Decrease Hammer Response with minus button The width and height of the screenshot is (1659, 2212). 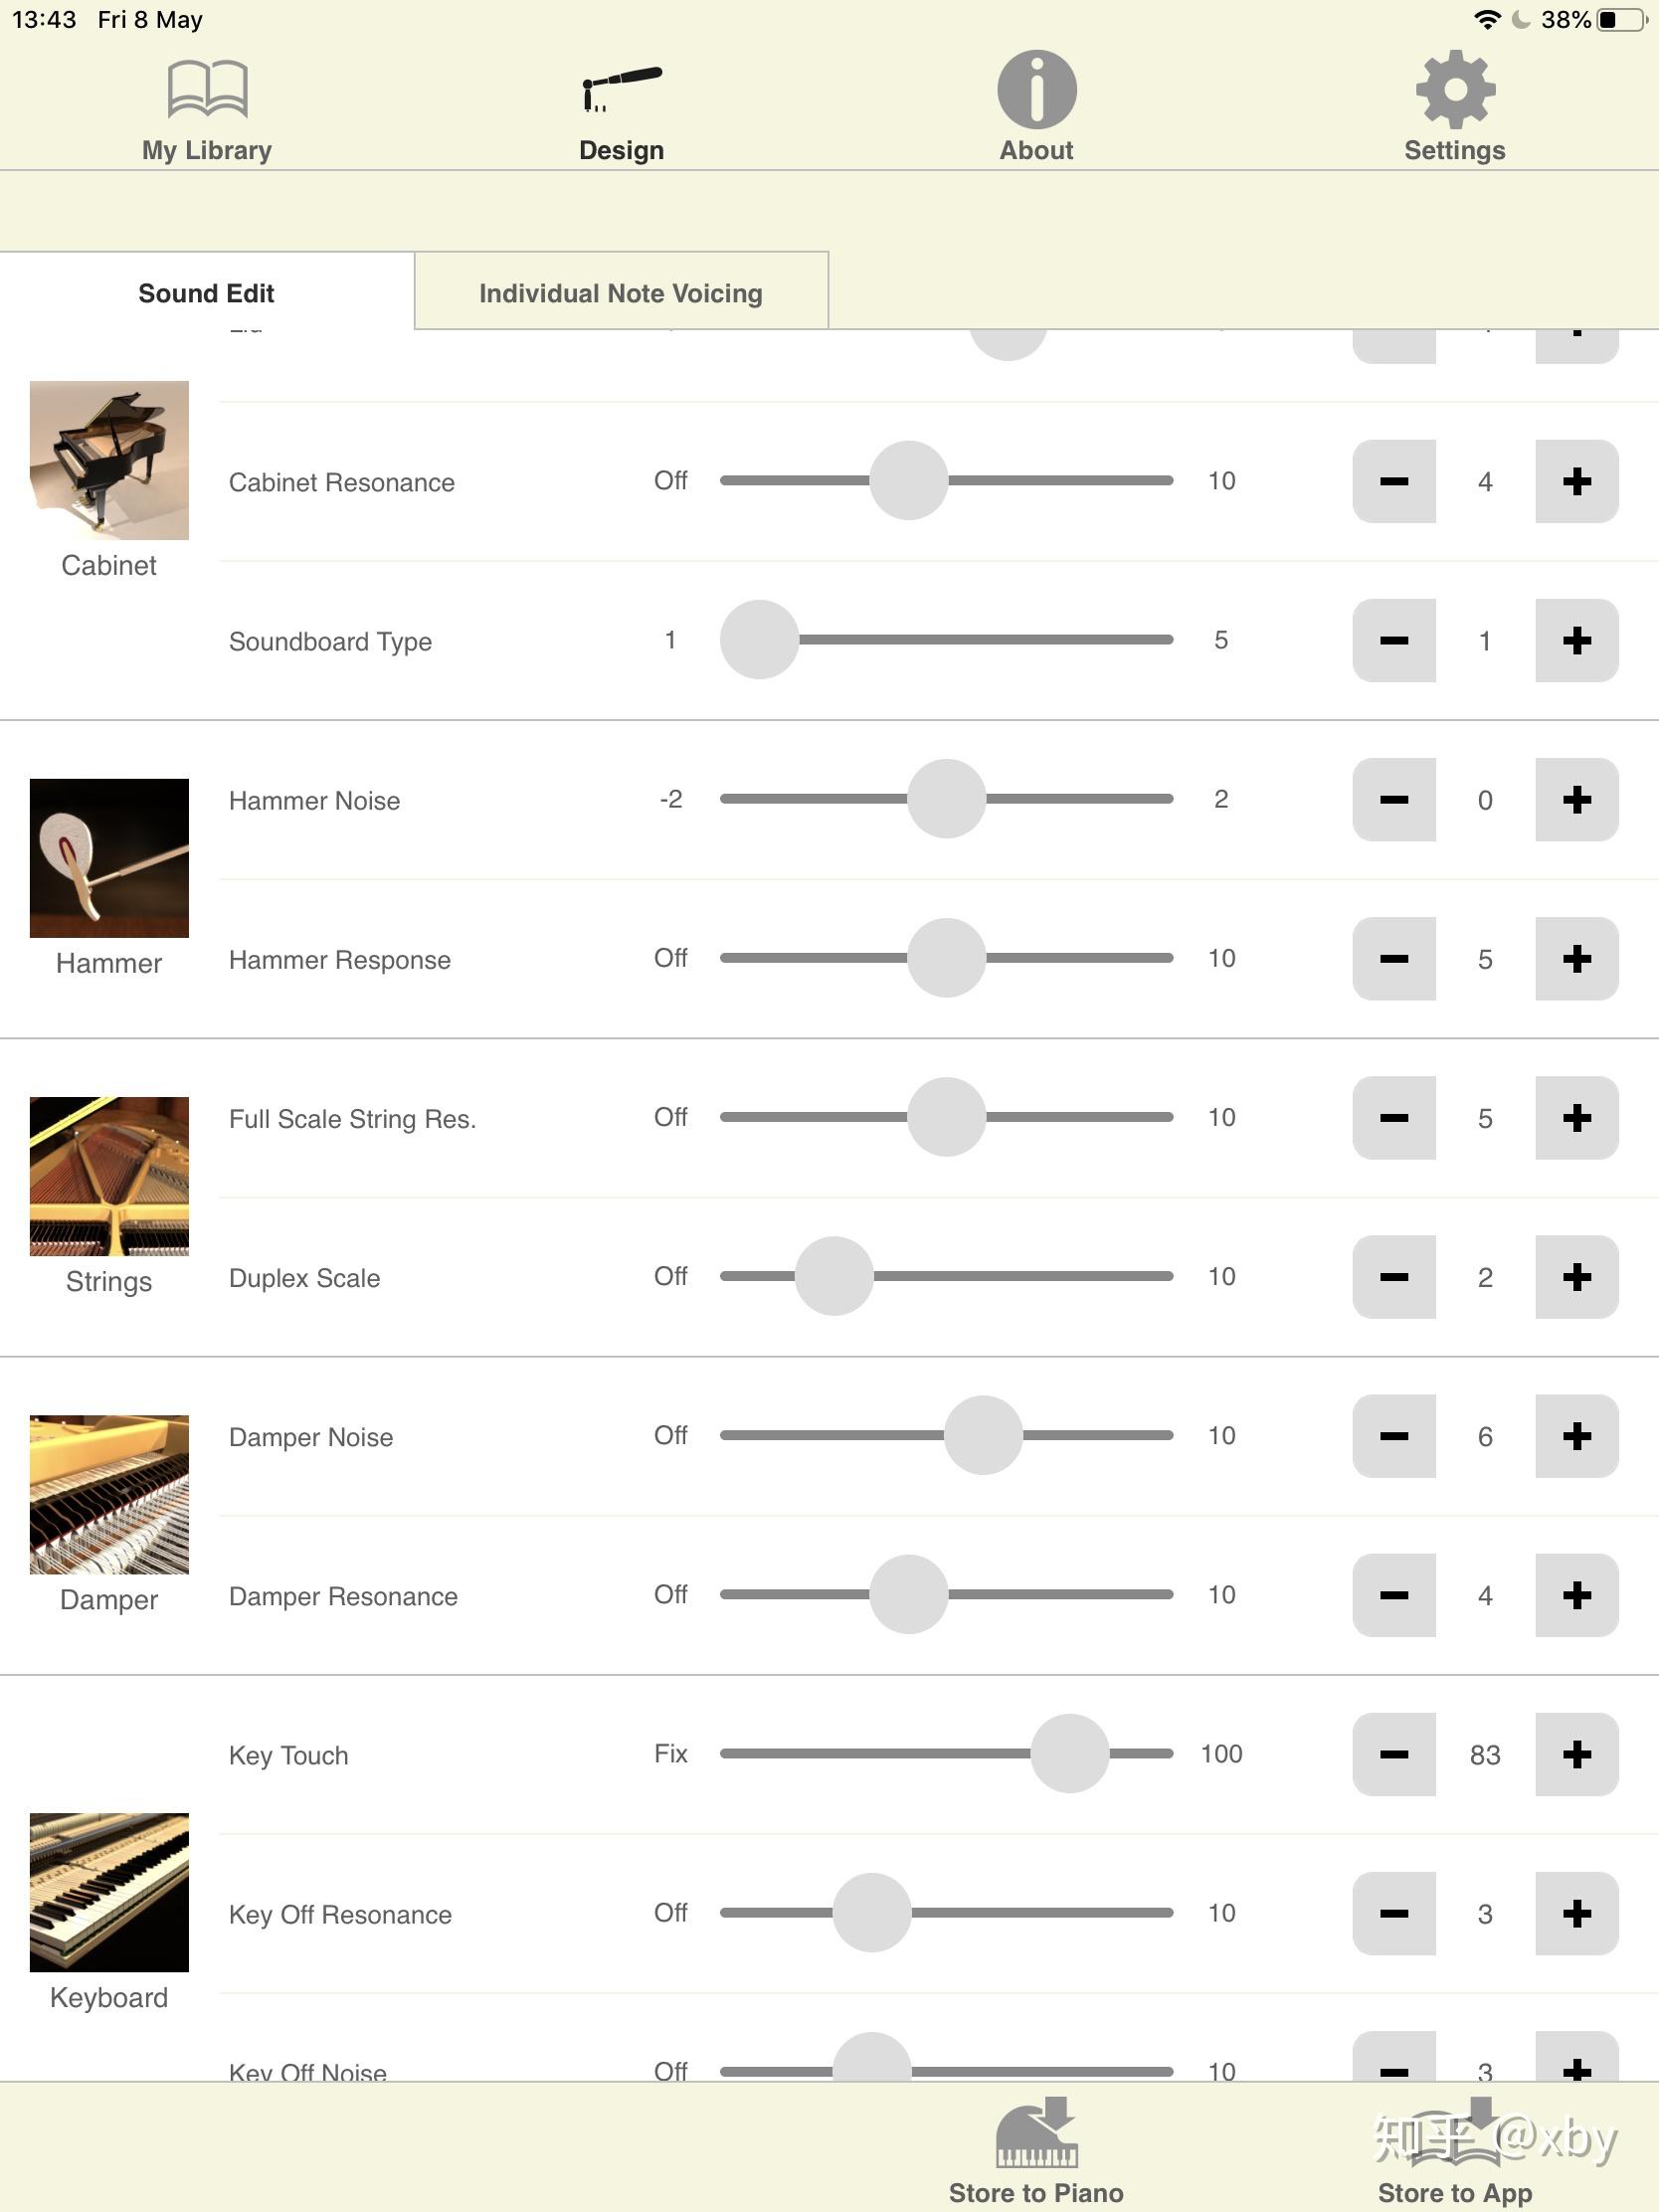click(1394, 958)
